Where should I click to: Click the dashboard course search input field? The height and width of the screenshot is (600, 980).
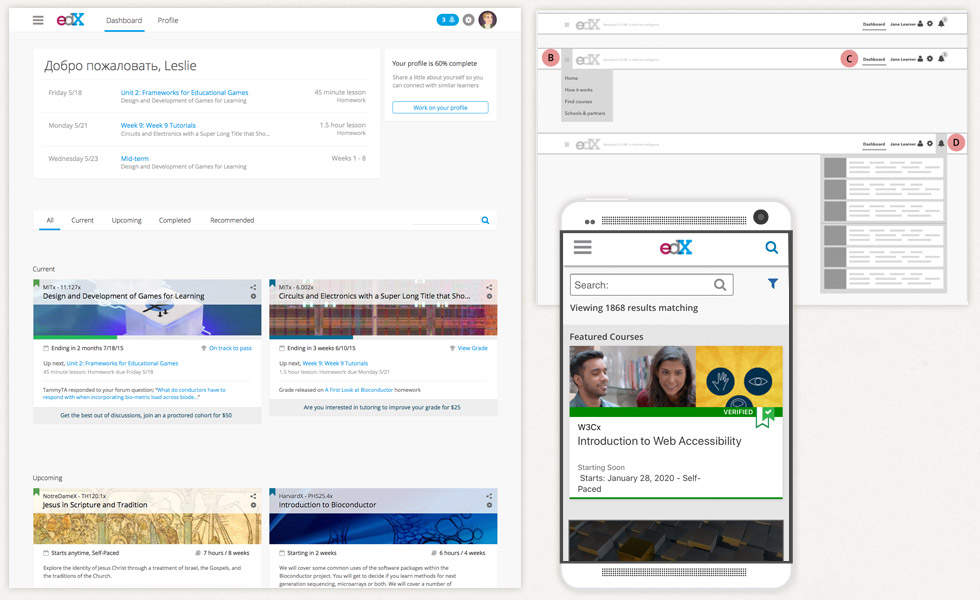(445, 220)
